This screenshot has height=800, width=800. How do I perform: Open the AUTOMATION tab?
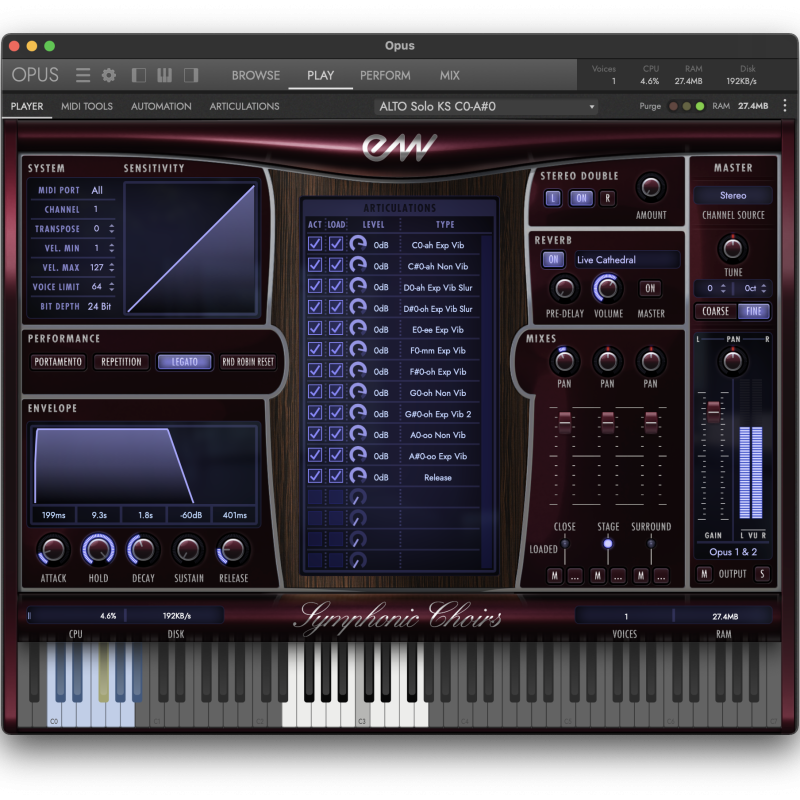point(161,106)
